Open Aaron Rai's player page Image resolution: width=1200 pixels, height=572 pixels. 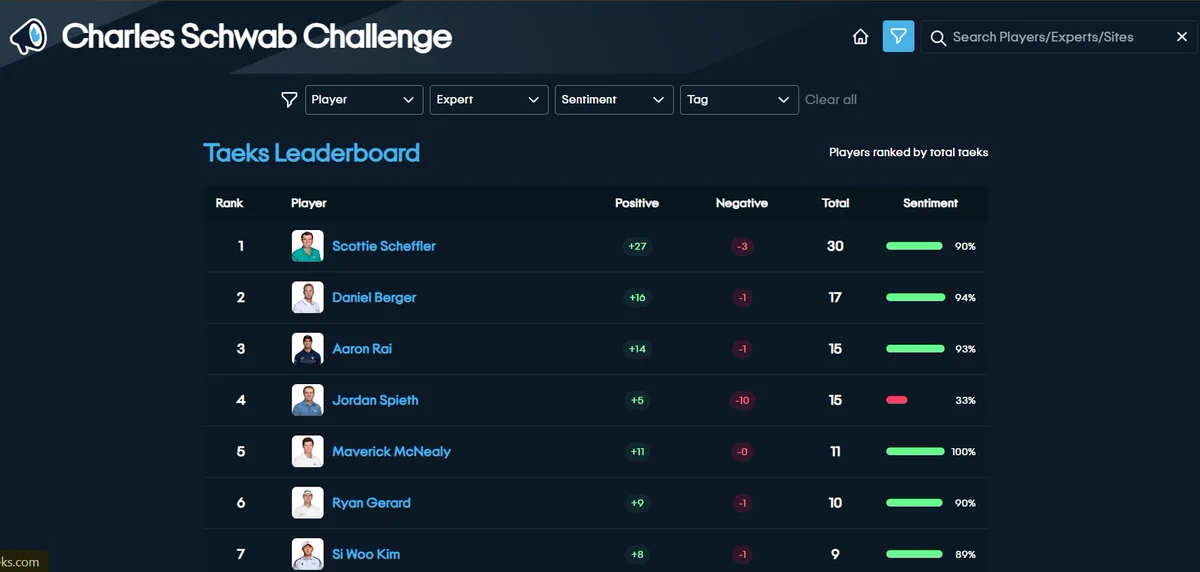click(362, 349)
